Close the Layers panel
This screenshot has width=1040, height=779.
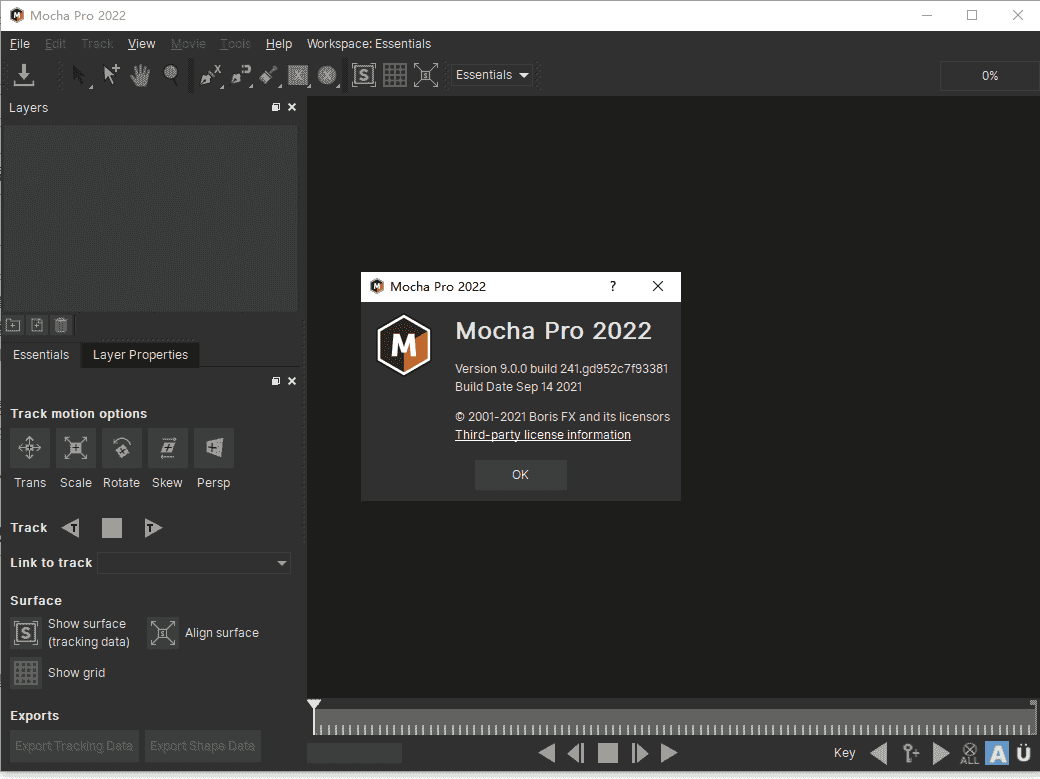pos(292,107)
